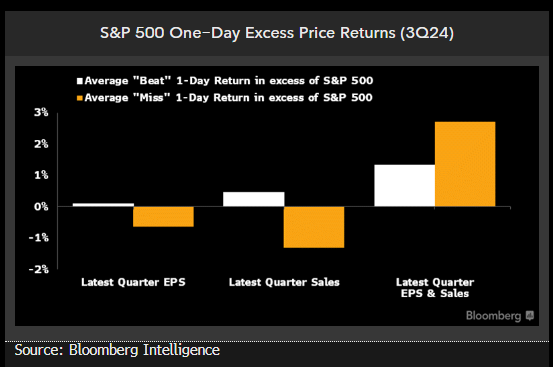Select the orange Latest Quarter Sales bar
The height and width of the screenshot is (367, 553).
coord(314,227)
